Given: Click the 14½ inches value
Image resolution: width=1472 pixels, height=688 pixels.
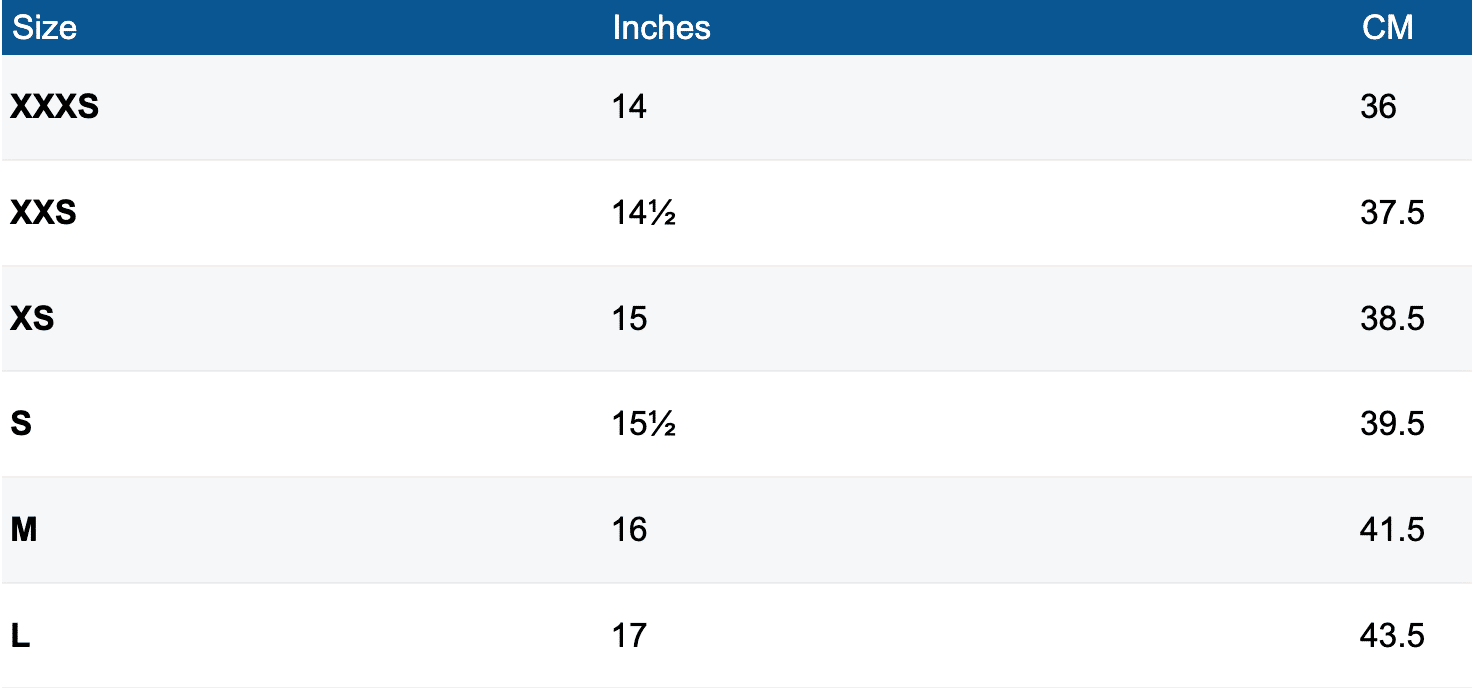Looking at the screenshot, I should pyautogui.click(x=644, y=213).
